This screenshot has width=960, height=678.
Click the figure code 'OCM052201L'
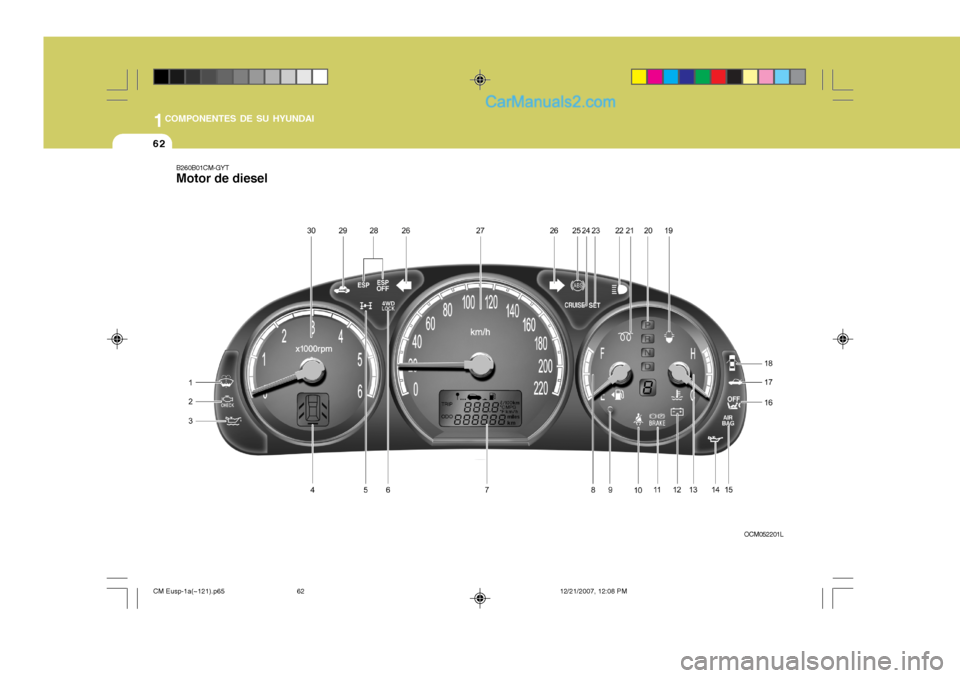763,534
